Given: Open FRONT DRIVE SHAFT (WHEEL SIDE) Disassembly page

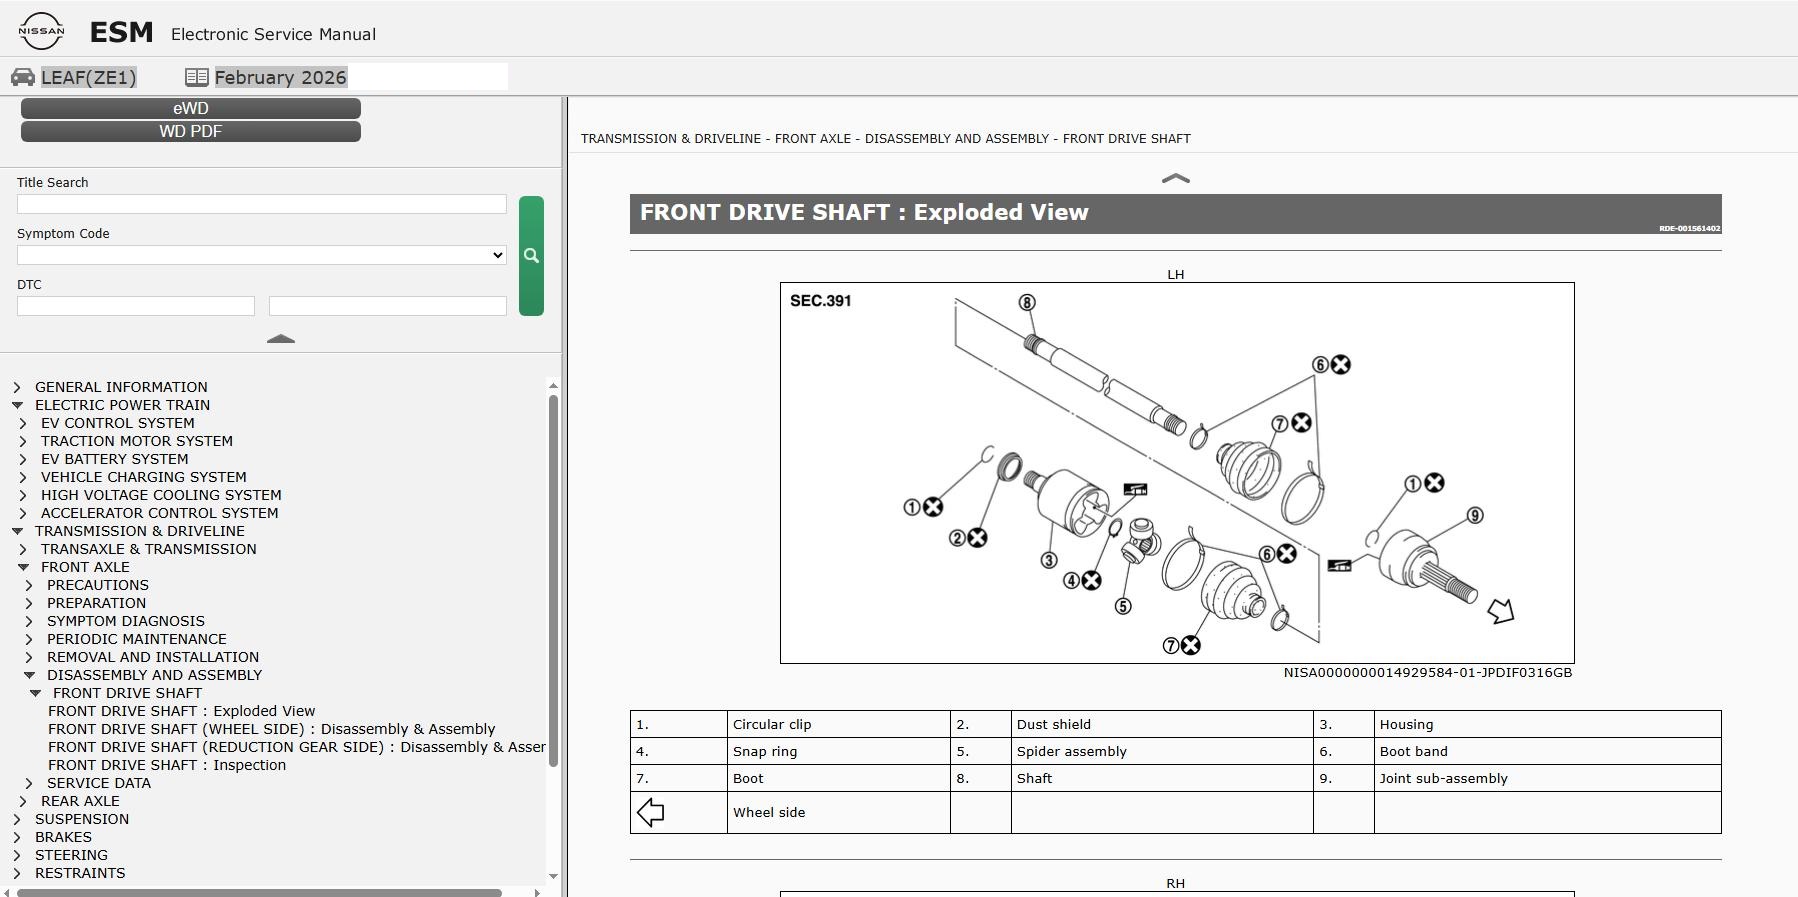Looking at the screenshot, I should 271,729.
